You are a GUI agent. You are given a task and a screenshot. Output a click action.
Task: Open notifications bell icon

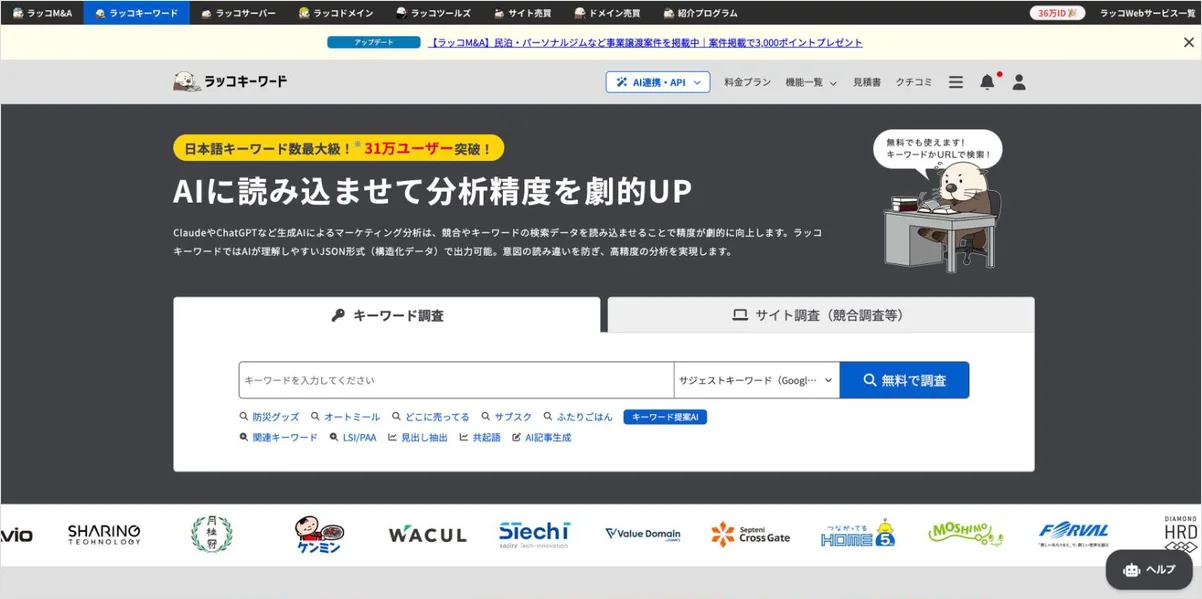point(987,82)
